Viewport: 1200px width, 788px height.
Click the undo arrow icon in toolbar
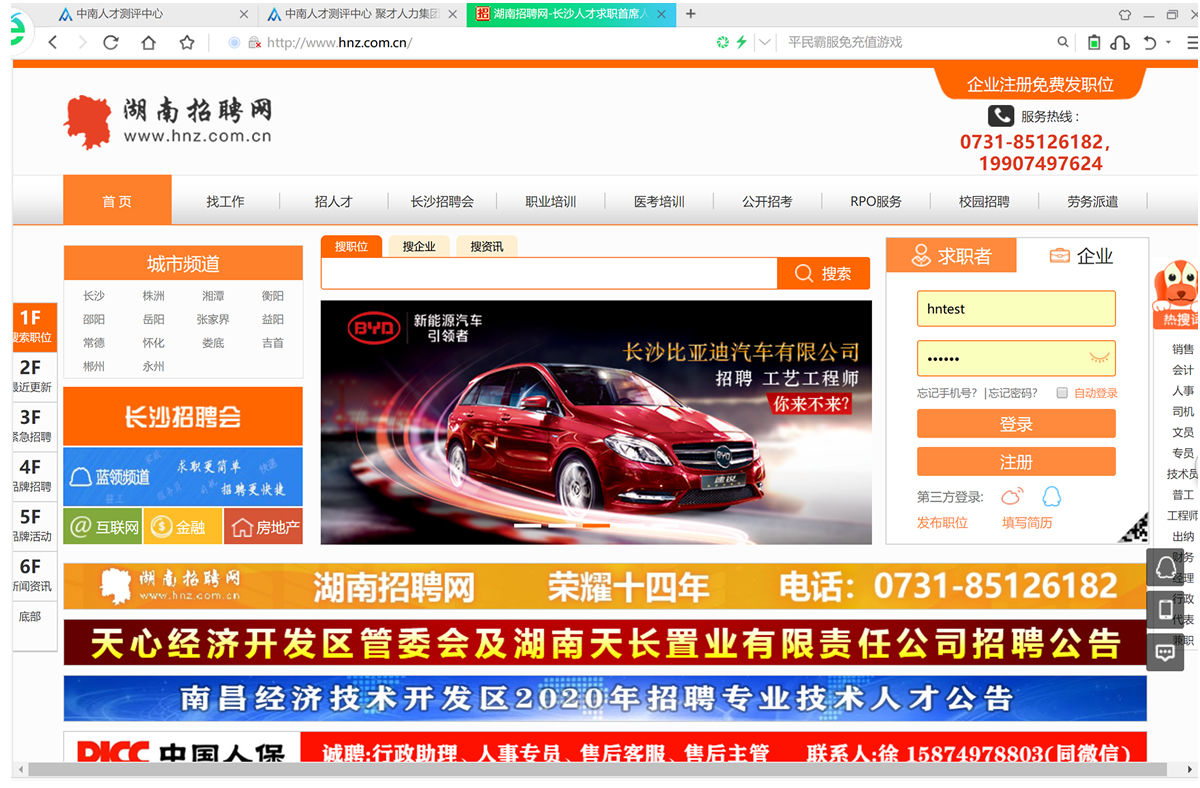1150,42
